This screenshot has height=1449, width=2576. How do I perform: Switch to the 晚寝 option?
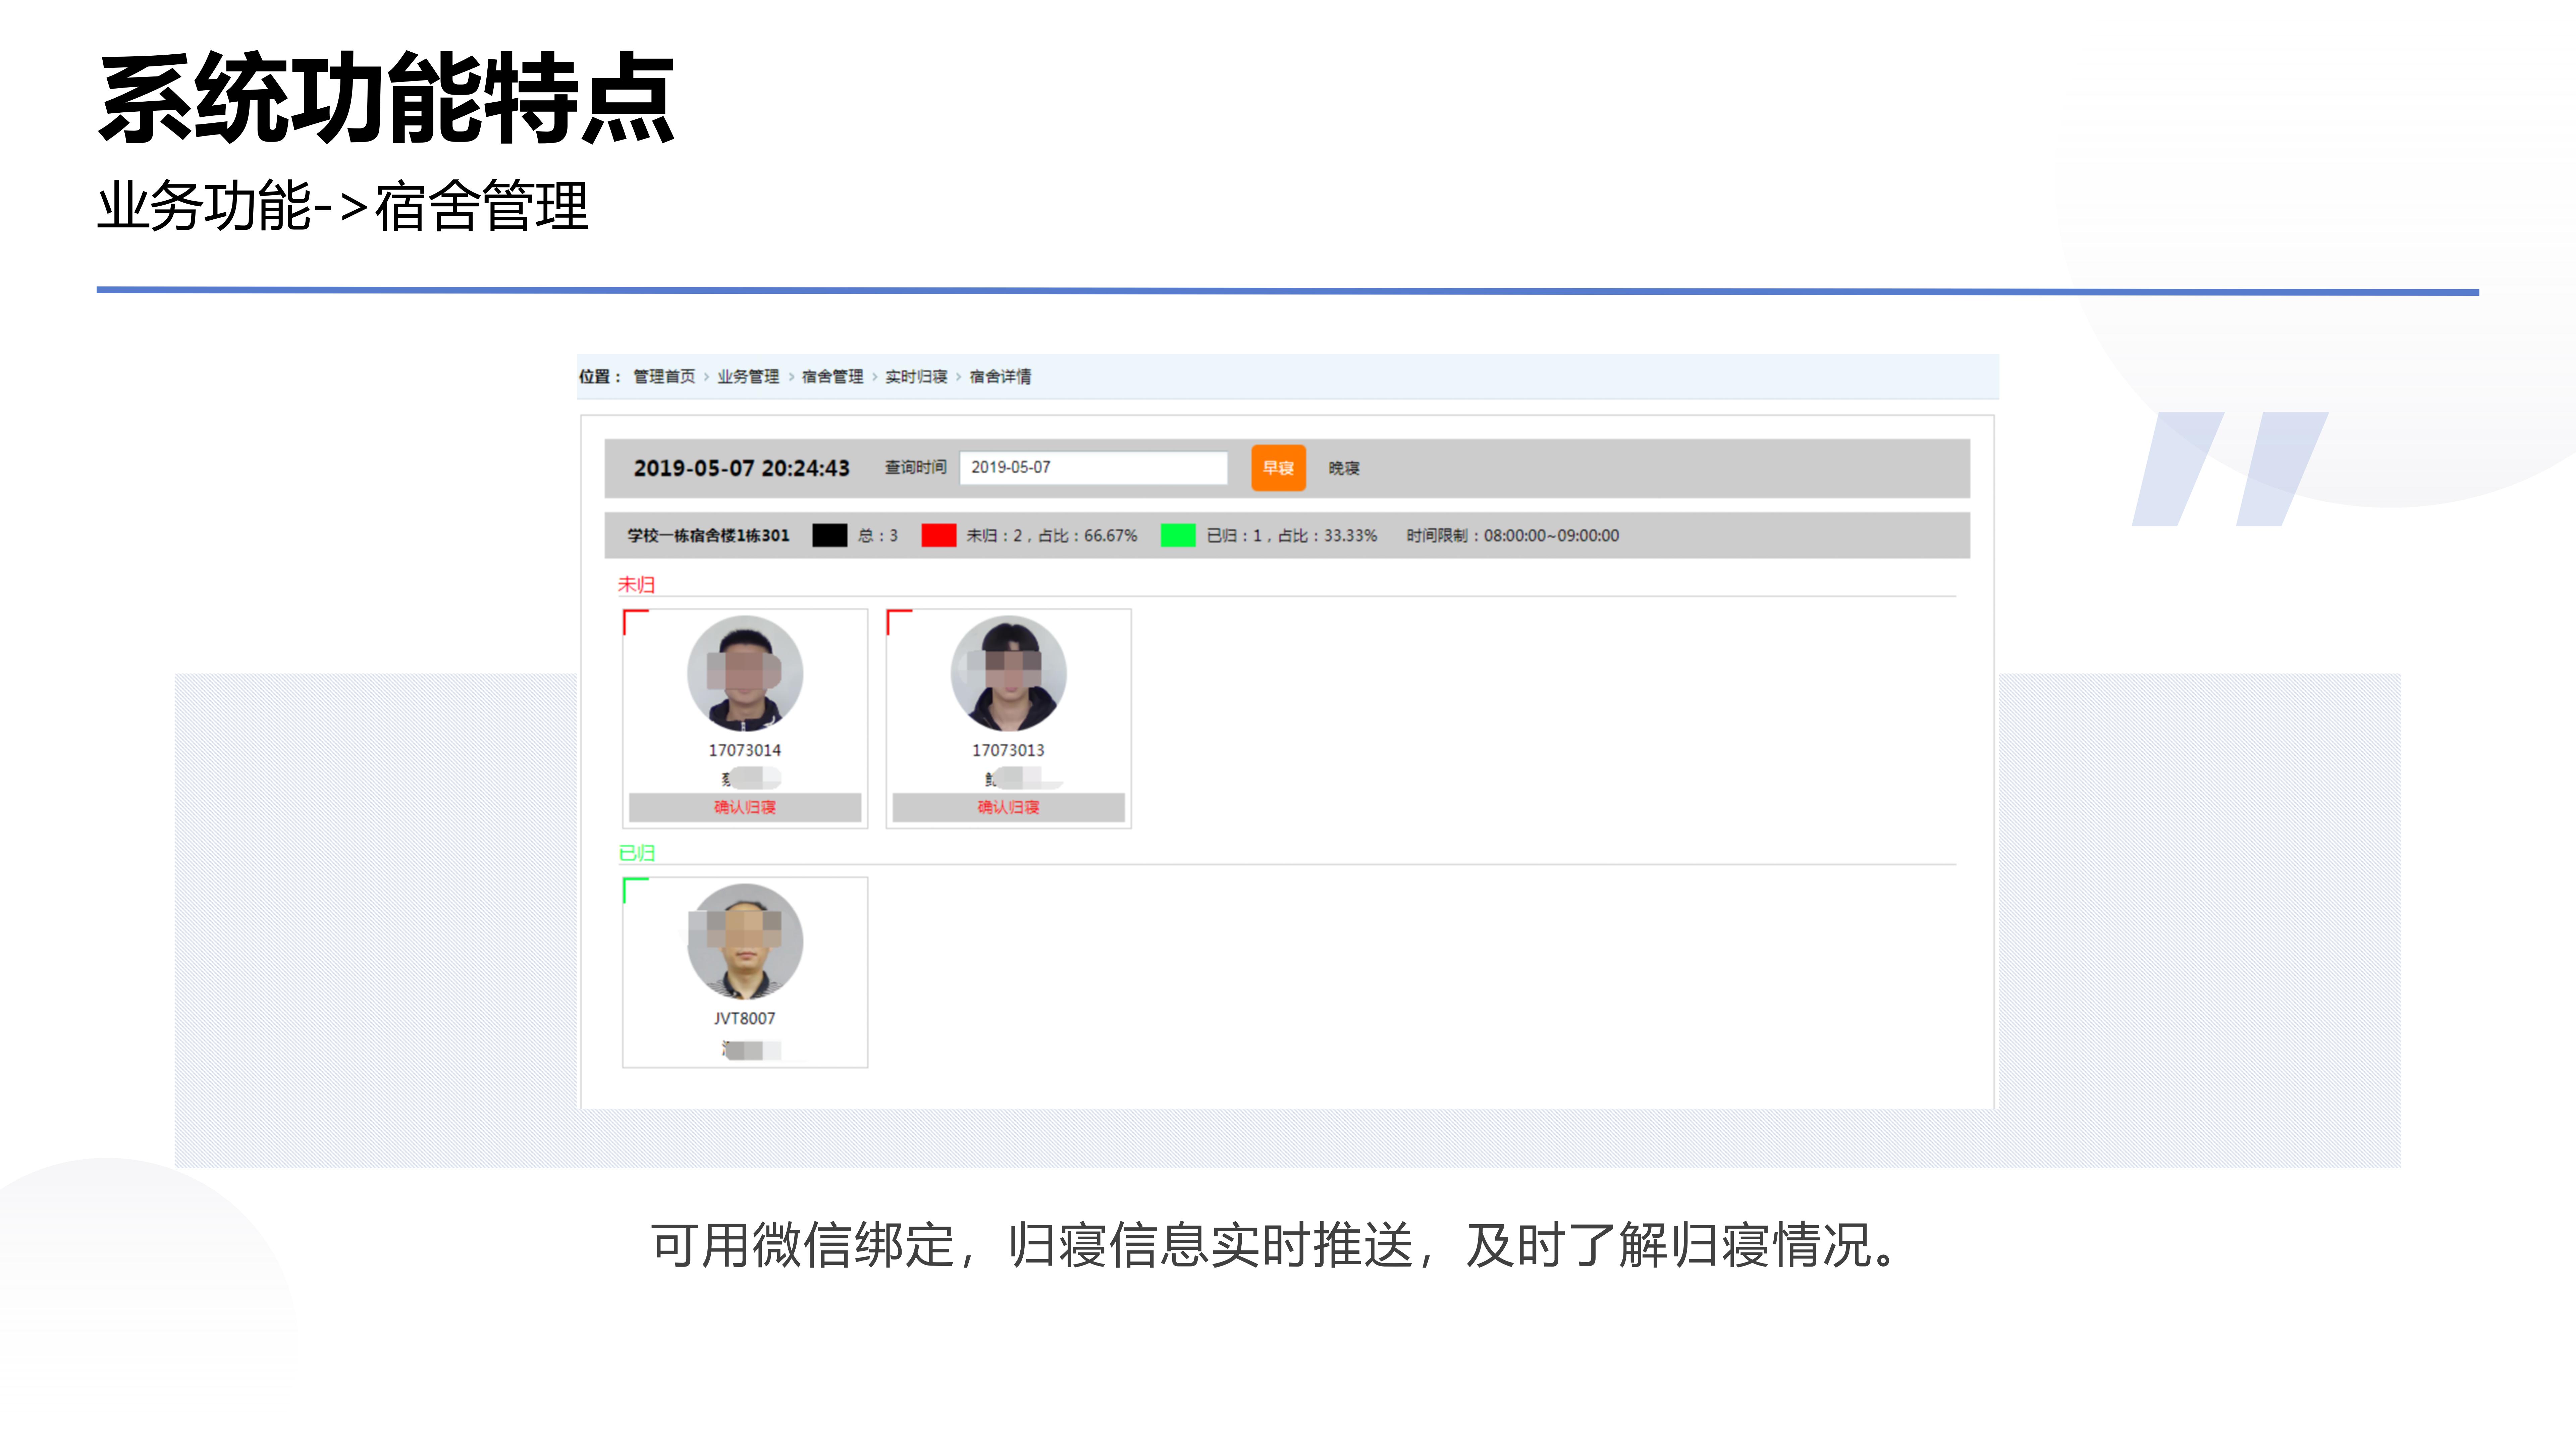(x=1344, y=468)
